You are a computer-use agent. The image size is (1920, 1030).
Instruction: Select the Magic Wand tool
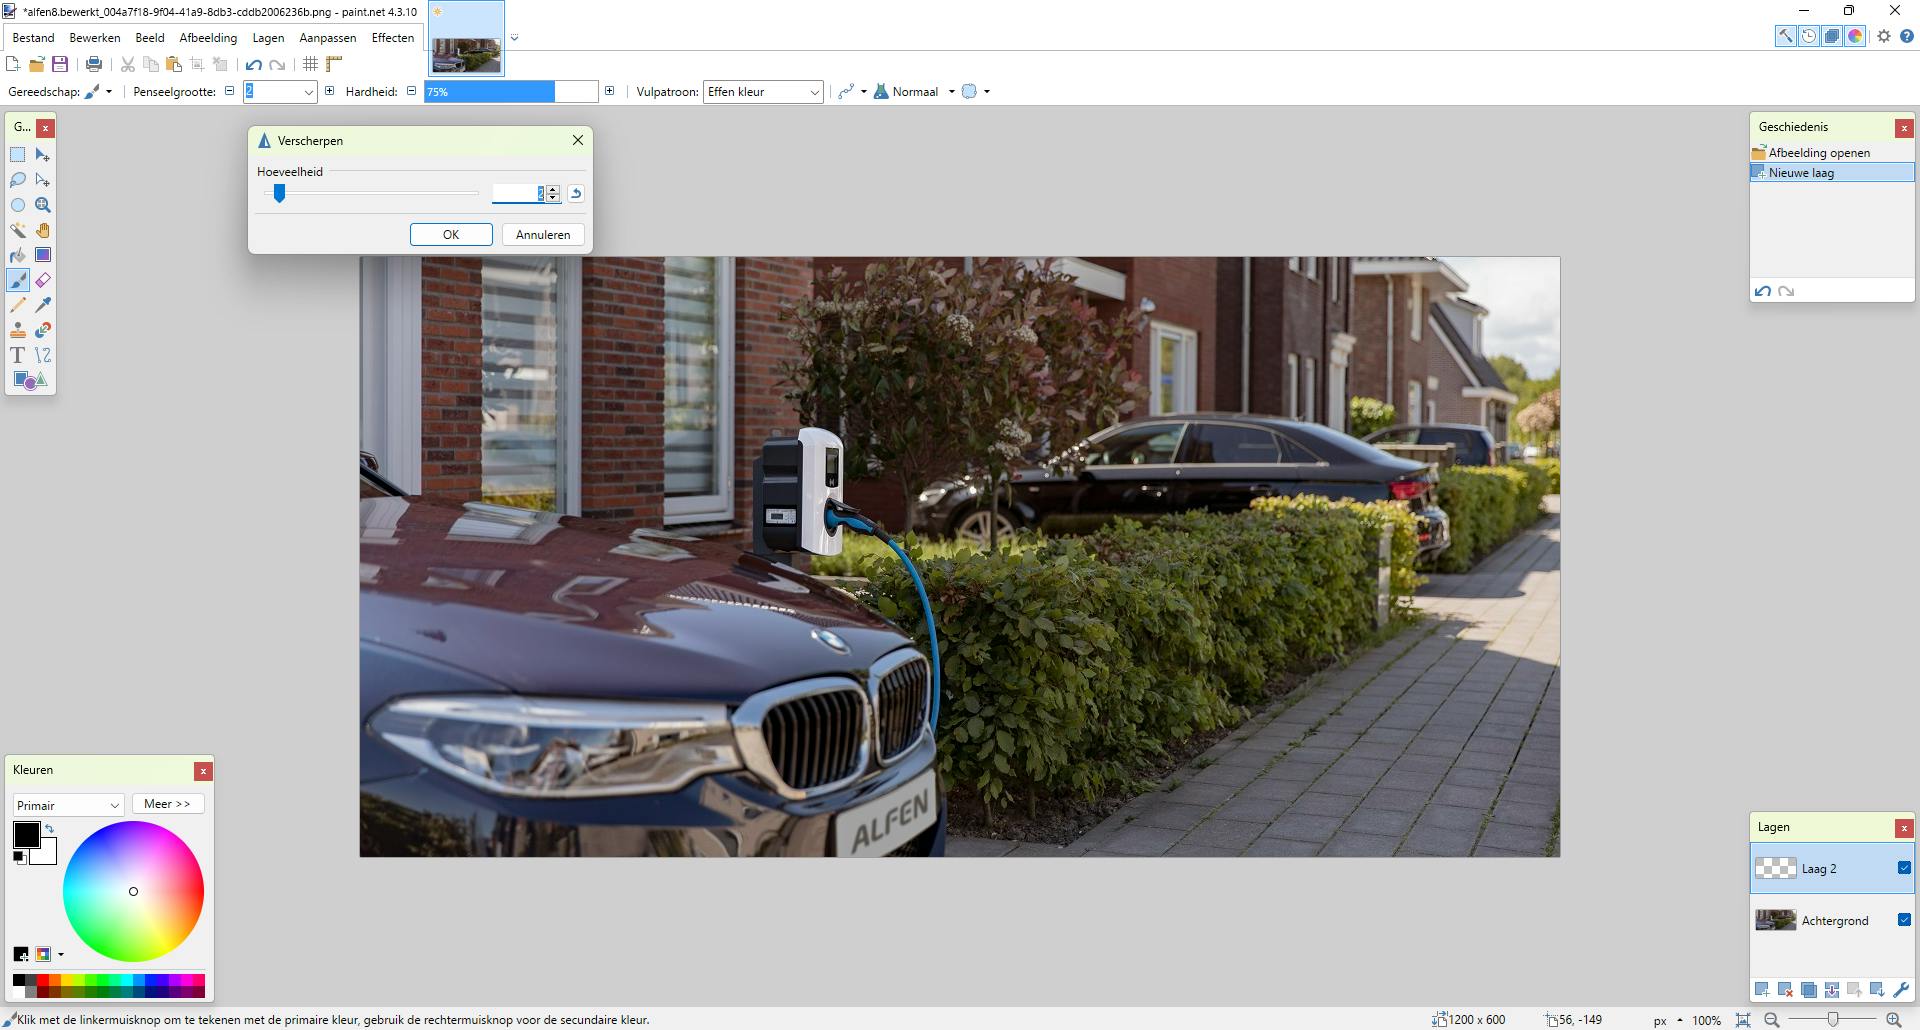tap(18, 230)
